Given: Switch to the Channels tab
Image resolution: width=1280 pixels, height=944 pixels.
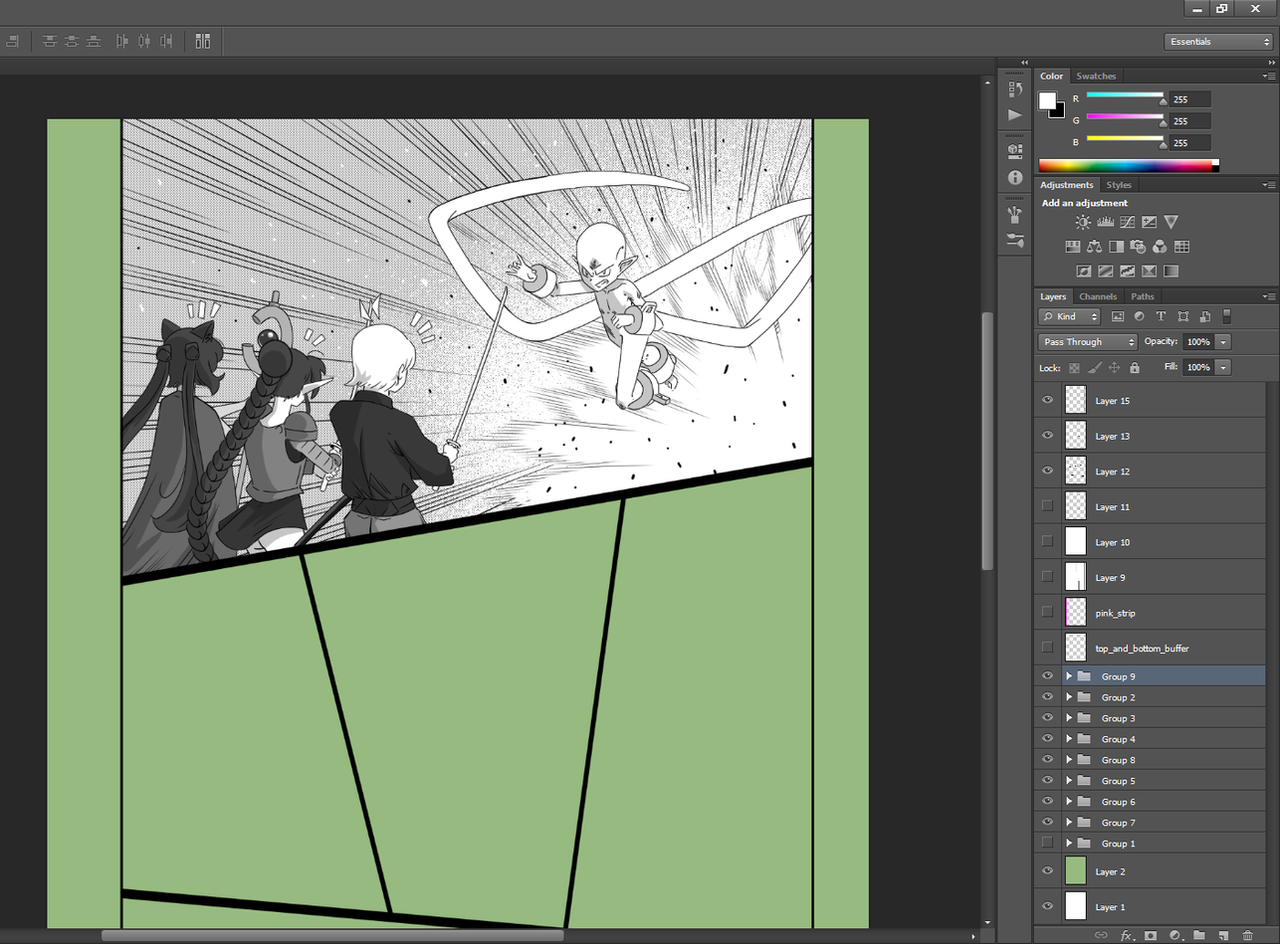Looking at the screenshot, I should tap(1097, 296).
